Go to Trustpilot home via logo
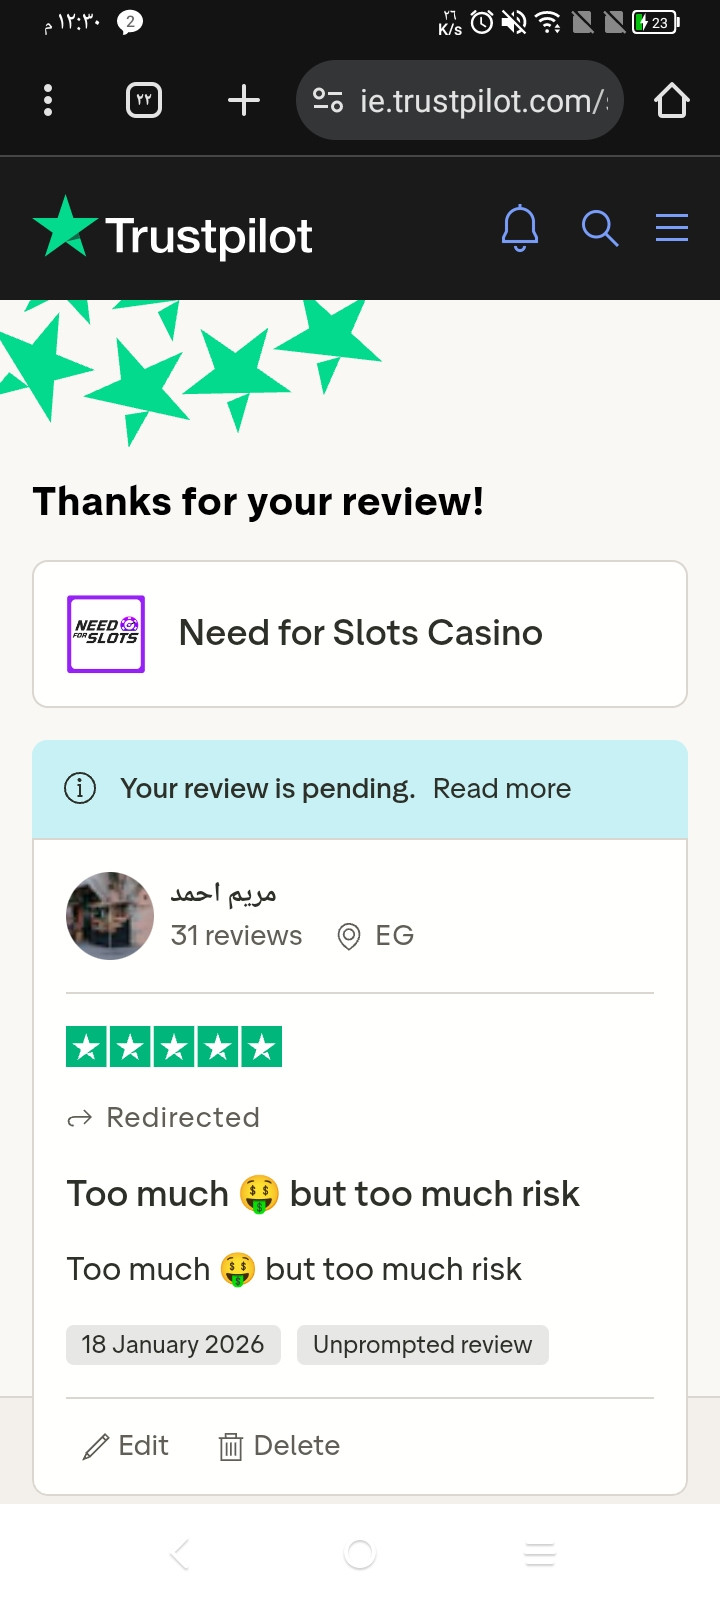720x1600 pixels. pos(173,234)
